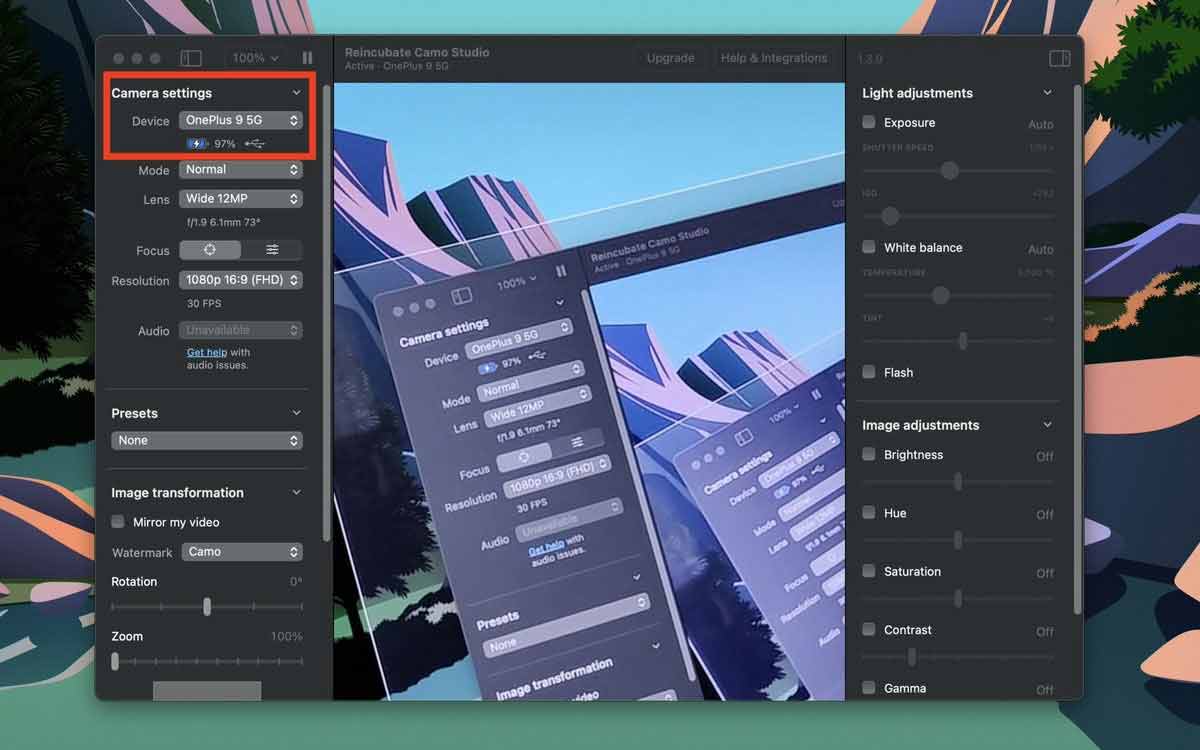This screenshot has width=1200, height=750.
Task: Click the Tint slider handle
Action: (963, 341)
